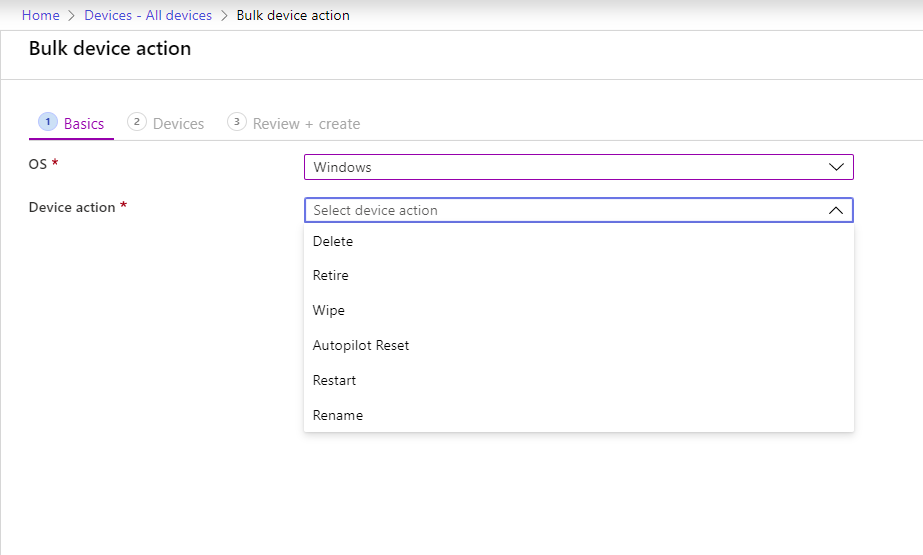Go to the Review + create tab
Image resolution: width=923 pixels, height=555 pixels.
[x=306, y=124]
